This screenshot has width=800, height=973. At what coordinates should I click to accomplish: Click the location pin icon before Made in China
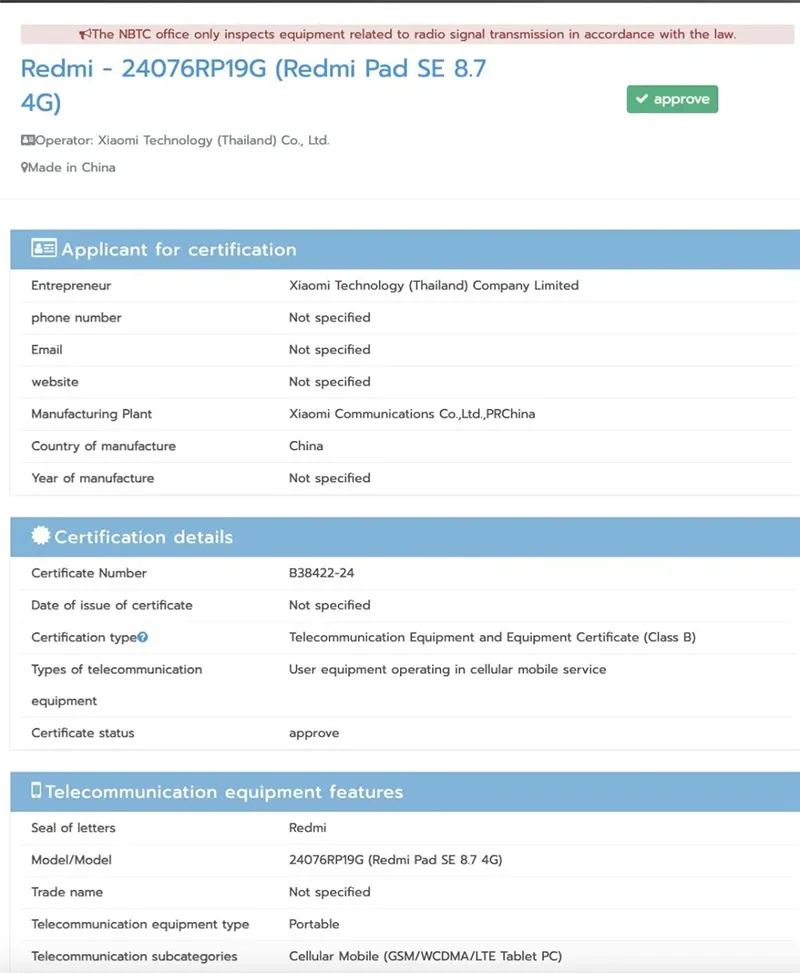(x=24, y=168)
